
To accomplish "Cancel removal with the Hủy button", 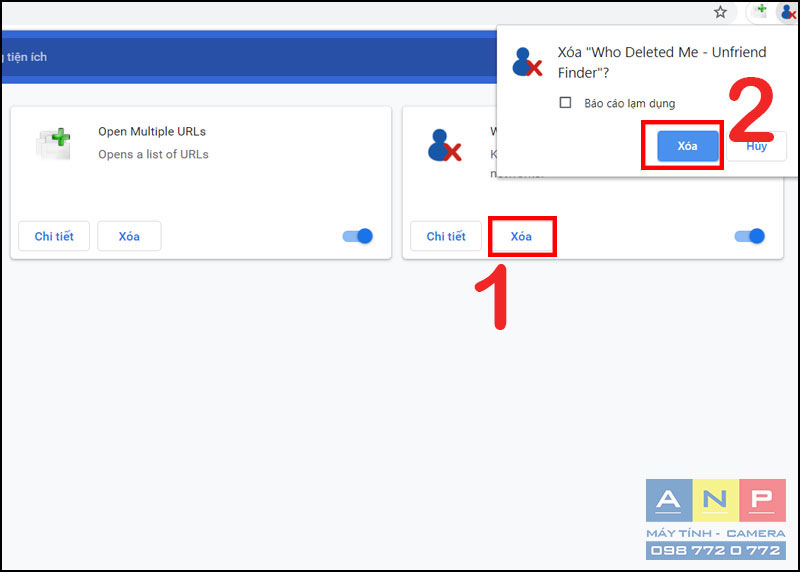I will (x=757, y=146).
